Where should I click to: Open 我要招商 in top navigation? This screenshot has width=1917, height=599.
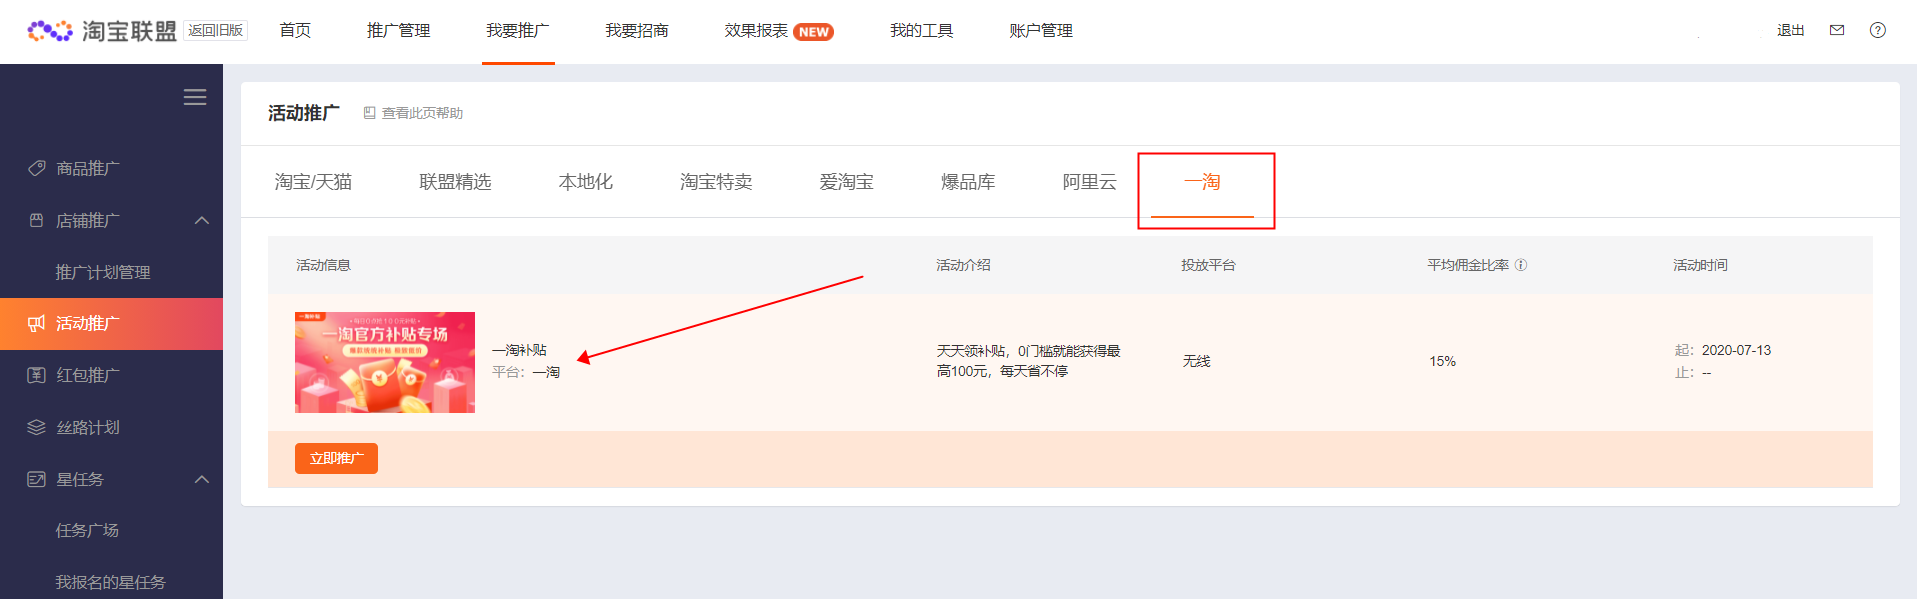(637, 30)
